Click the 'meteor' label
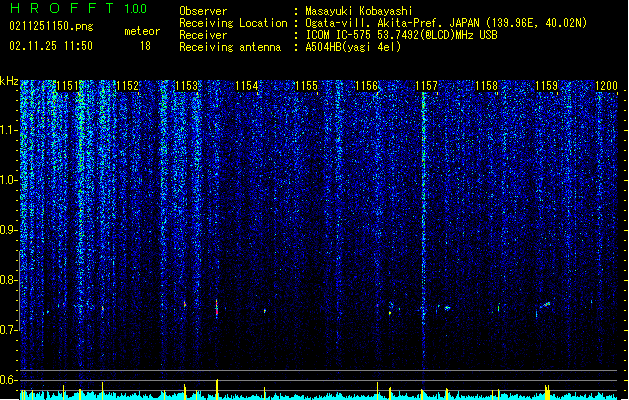 coord(142,31)
